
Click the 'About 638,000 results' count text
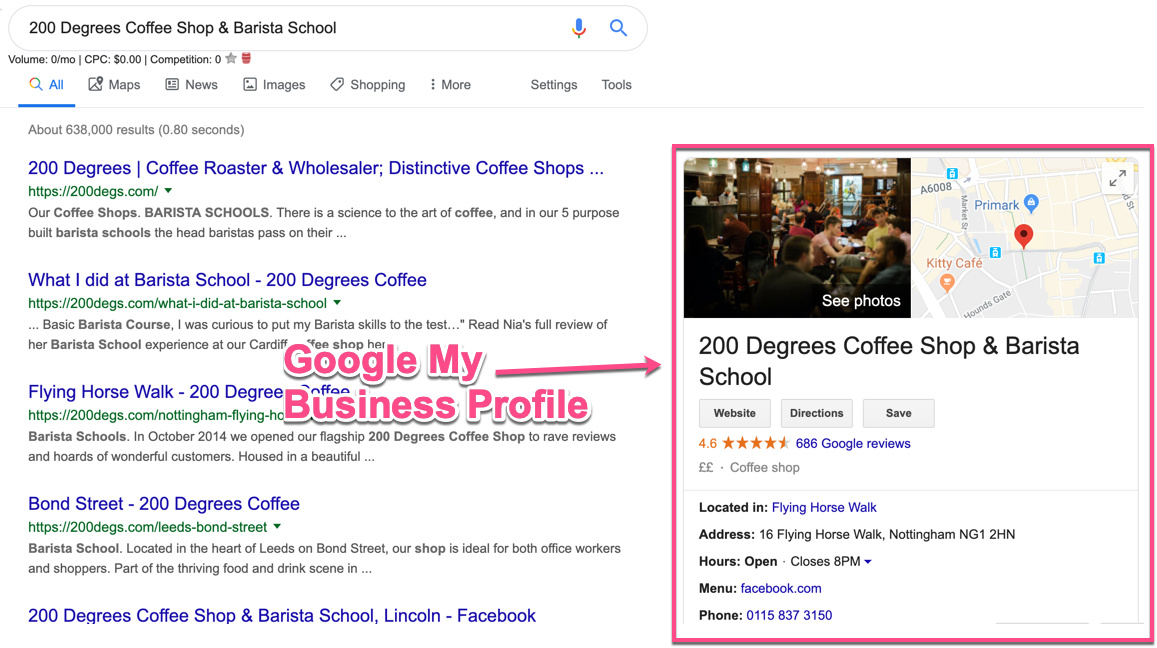pyautogui.click(x=137, y=130)
